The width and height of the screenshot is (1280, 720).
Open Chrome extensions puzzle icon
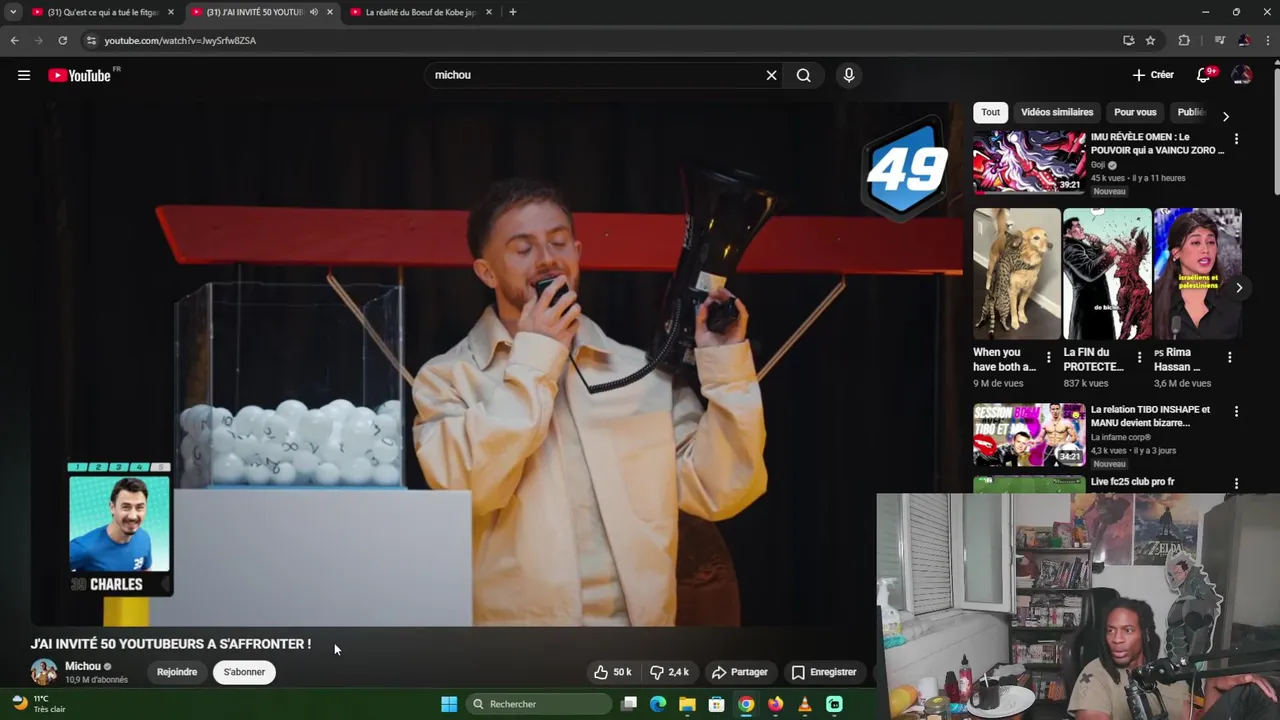coord(1184,40)
